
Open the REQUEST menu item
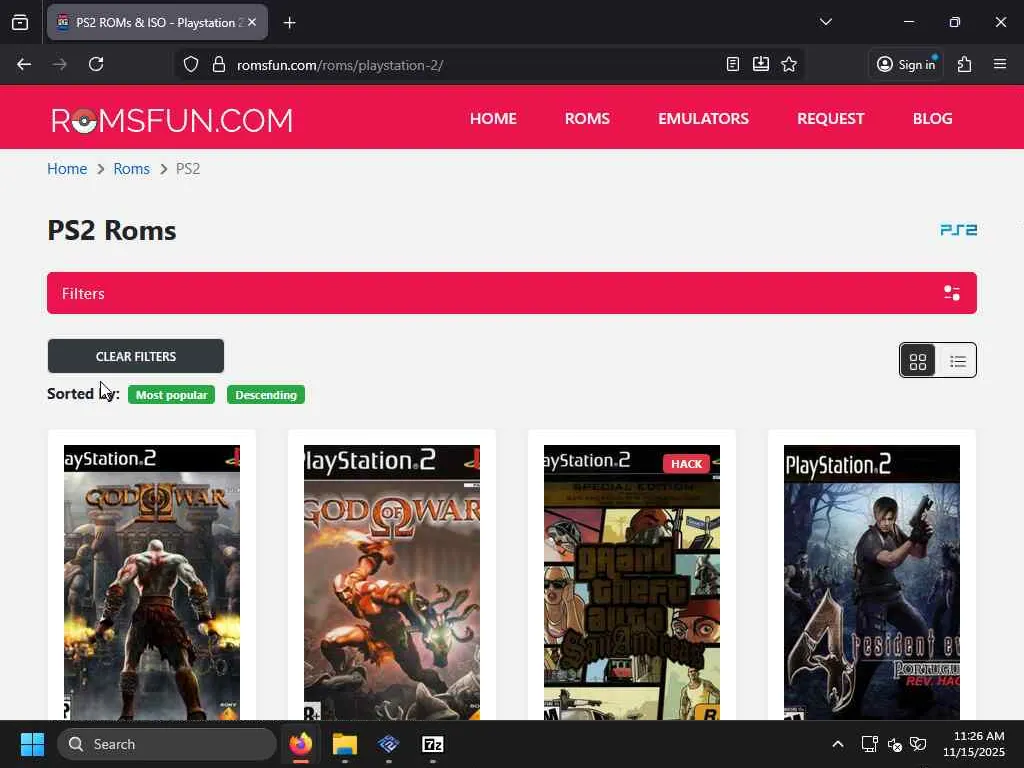(x=831, y=119)
